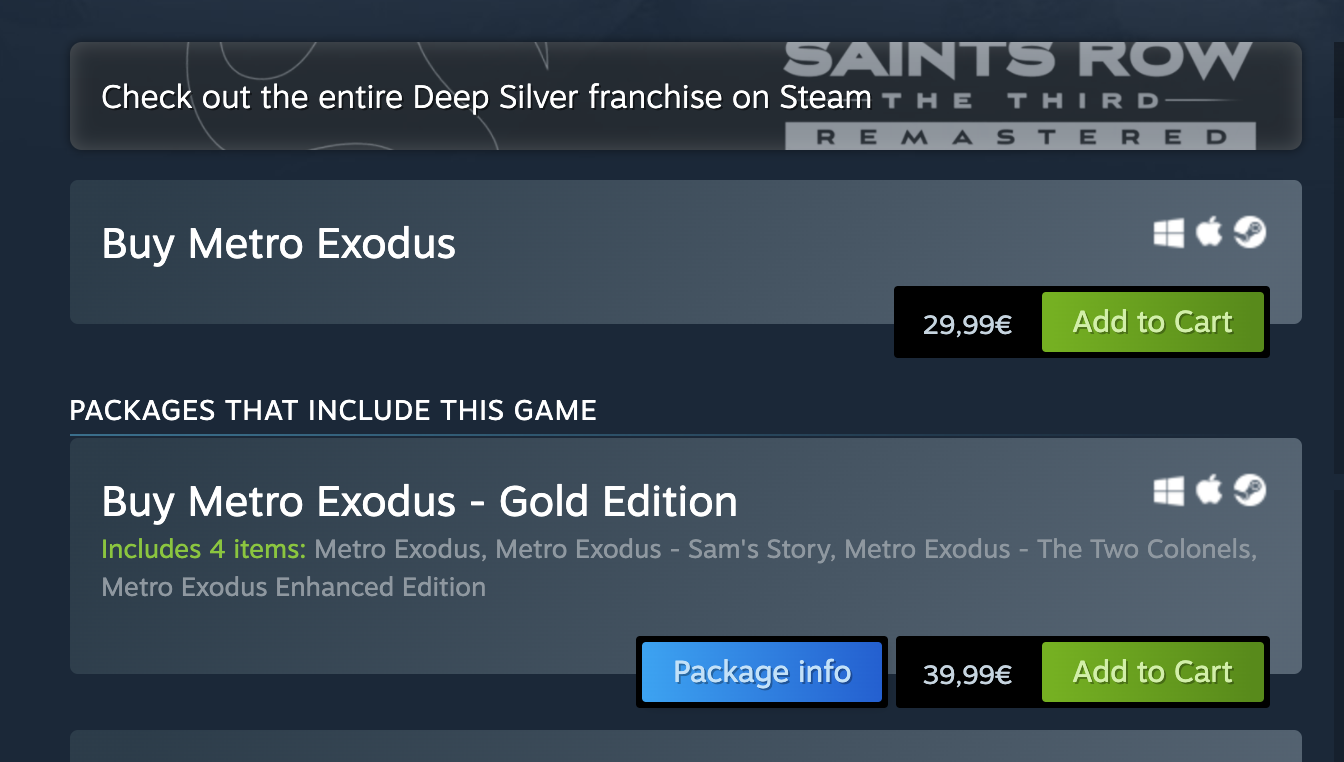Click the Saints Row The Third Remastered logo
The height and width of the screenshot is (762, 1344).
point(1018,97)
